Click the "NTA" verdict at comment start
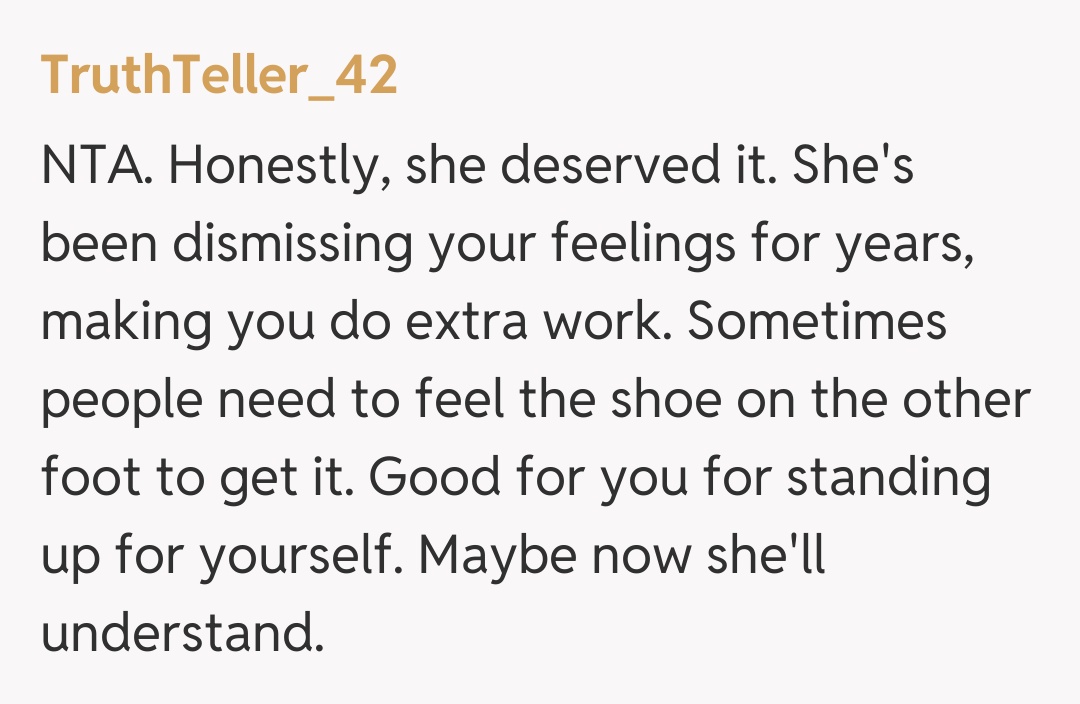 pos(93,168)
